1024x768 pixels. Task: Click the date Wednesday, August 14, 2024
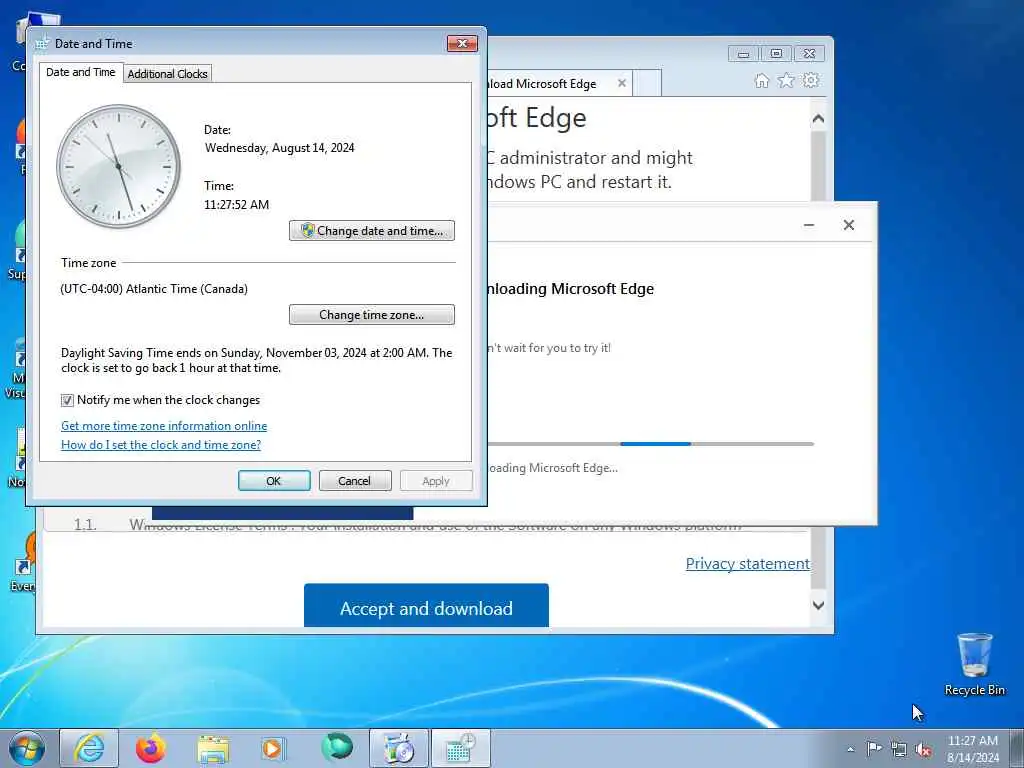(280, 148)
